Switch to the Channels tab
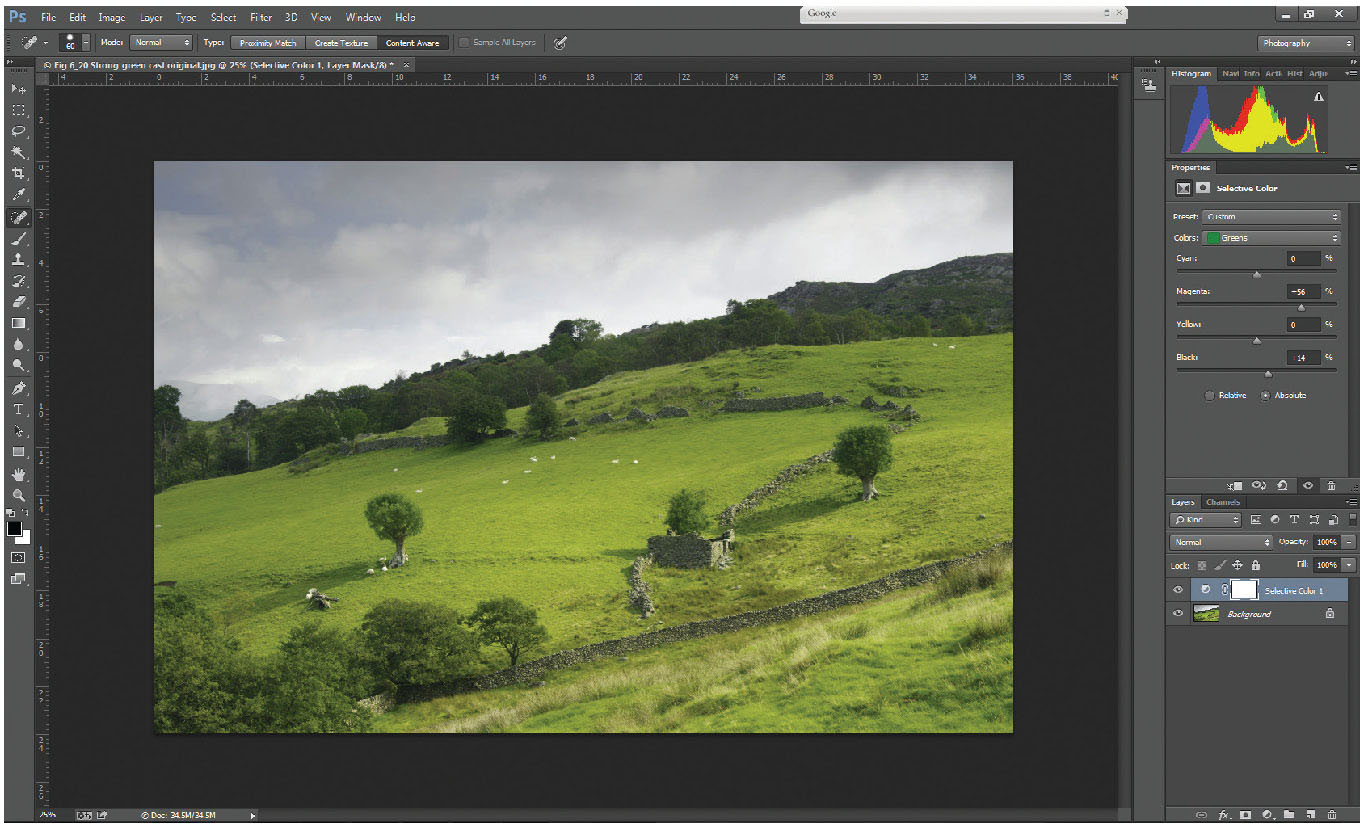 (1222, 502)
